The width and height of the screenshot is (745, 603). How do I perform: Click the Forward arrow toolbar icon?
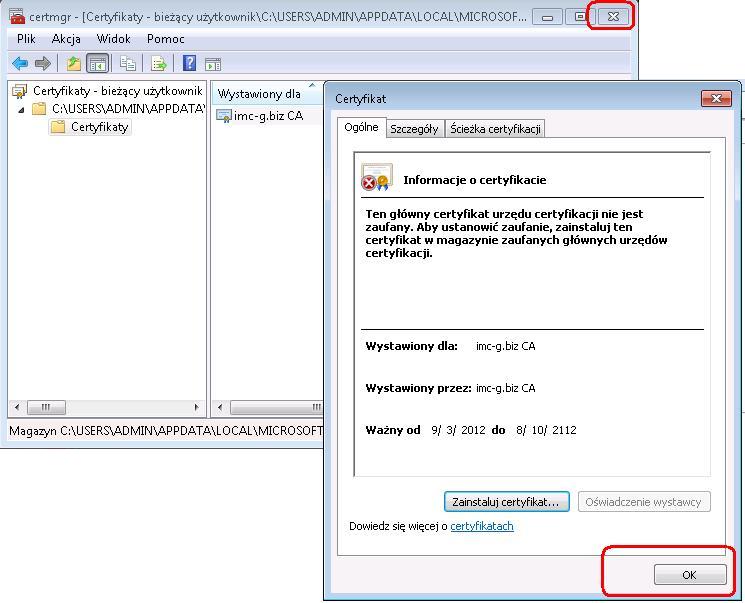click(42, 63)
